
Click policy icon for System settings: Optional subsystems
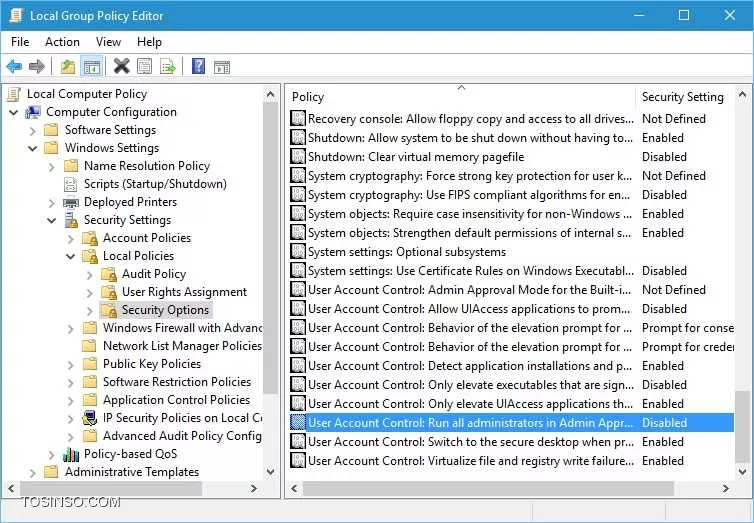pyautogui.click(x=298, y=252)
